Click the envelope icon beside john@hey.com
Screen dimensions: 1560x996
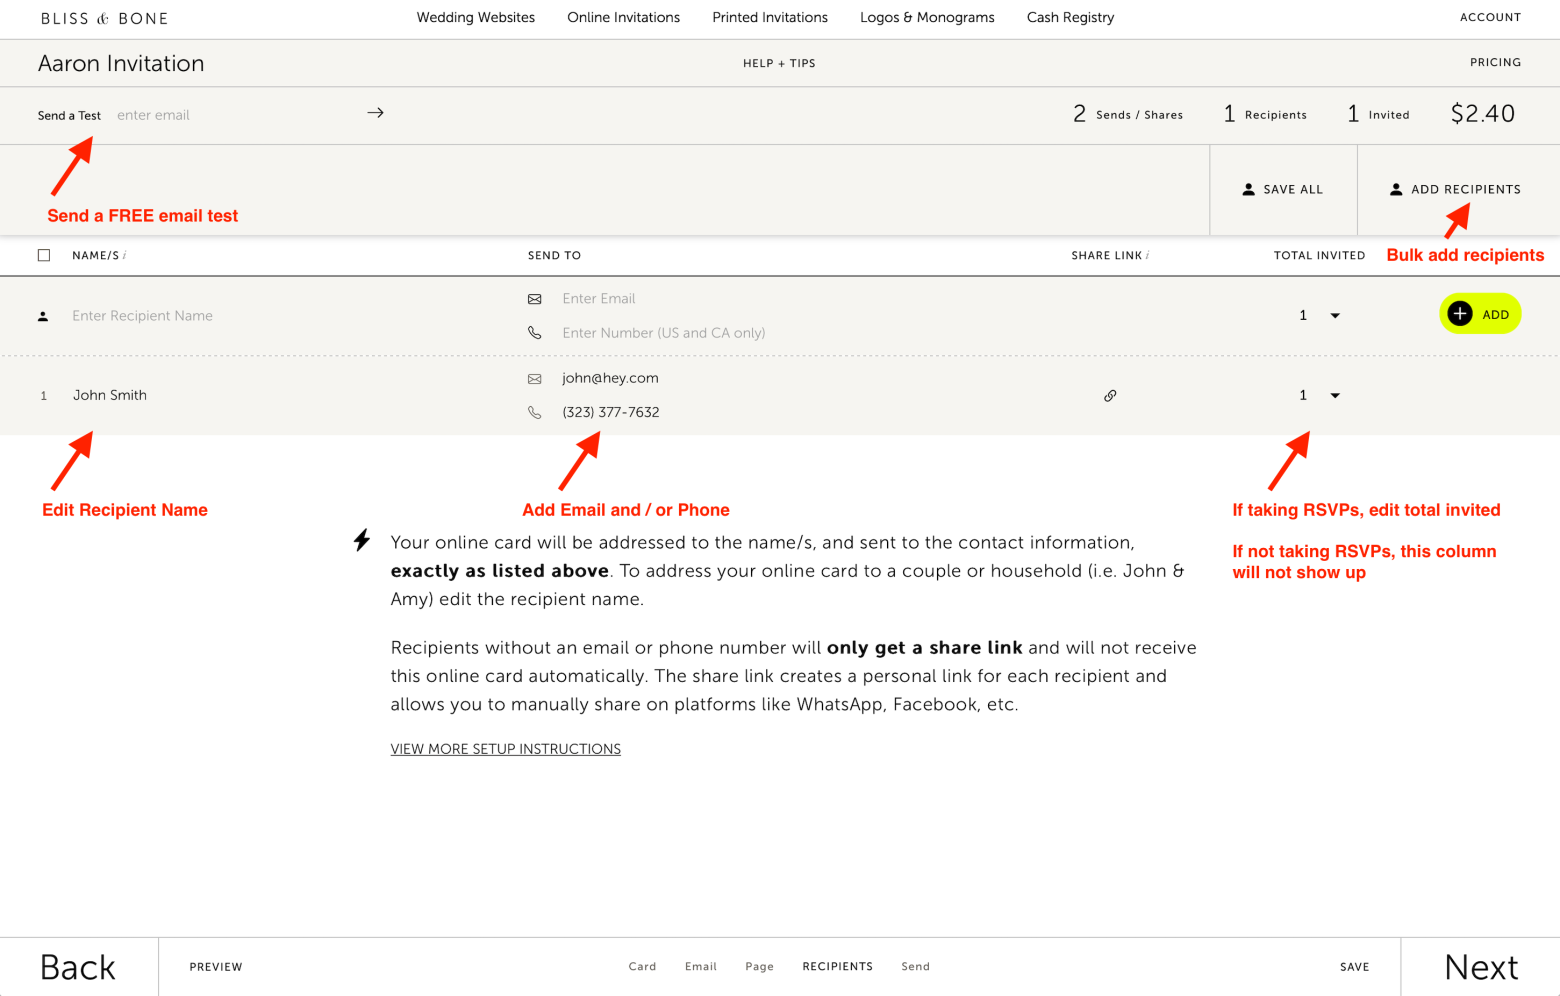coord(535,379)
